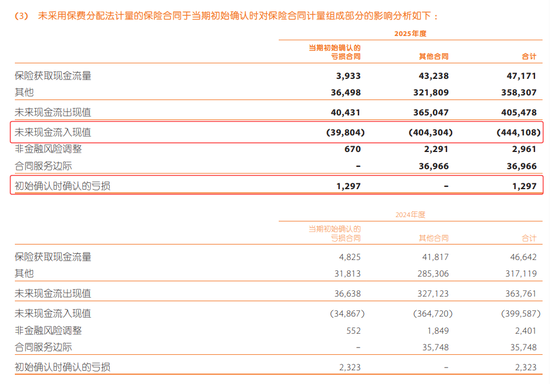Select the value 2,401
The image size is (550, 384).
(x=525, y=330)
